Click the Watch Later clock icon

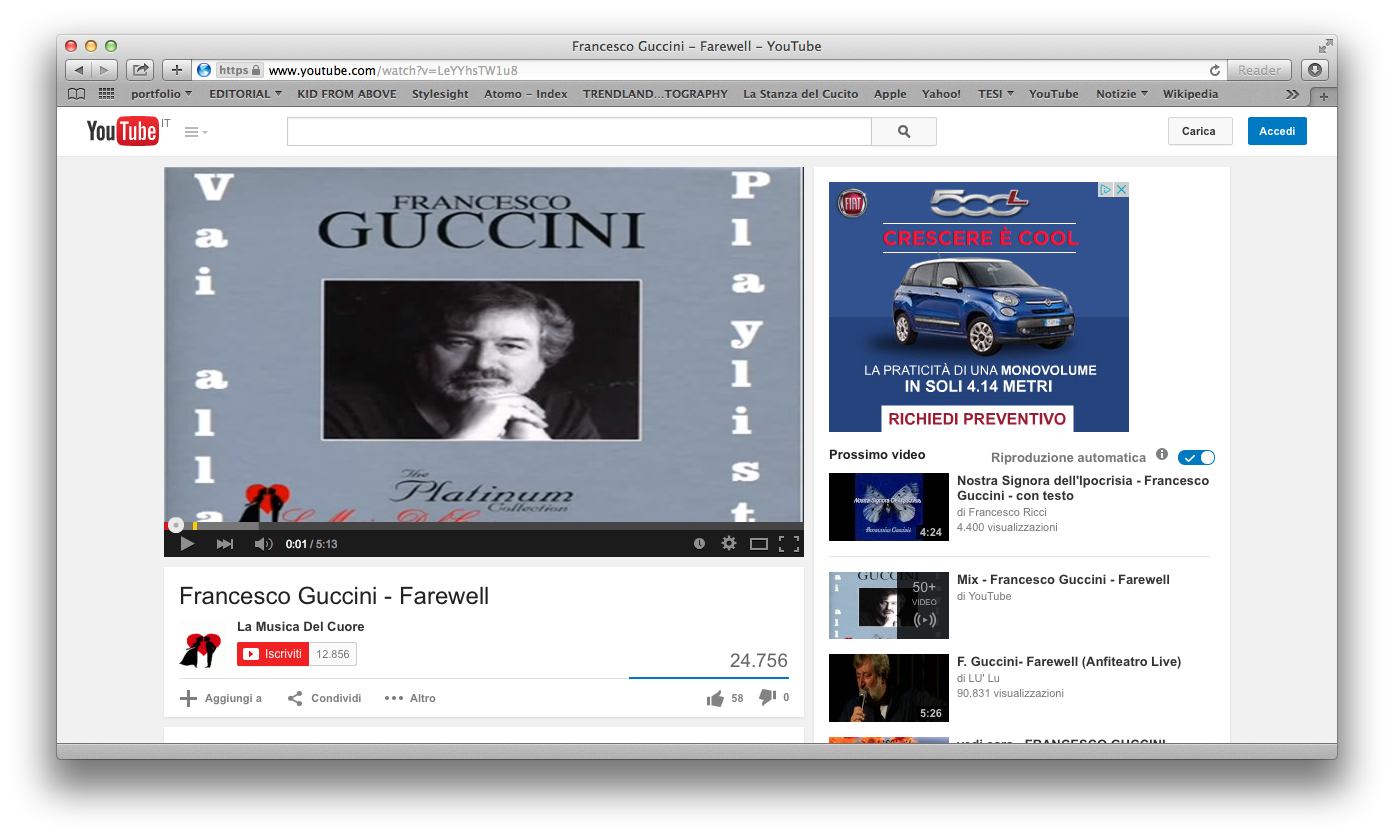699,544
